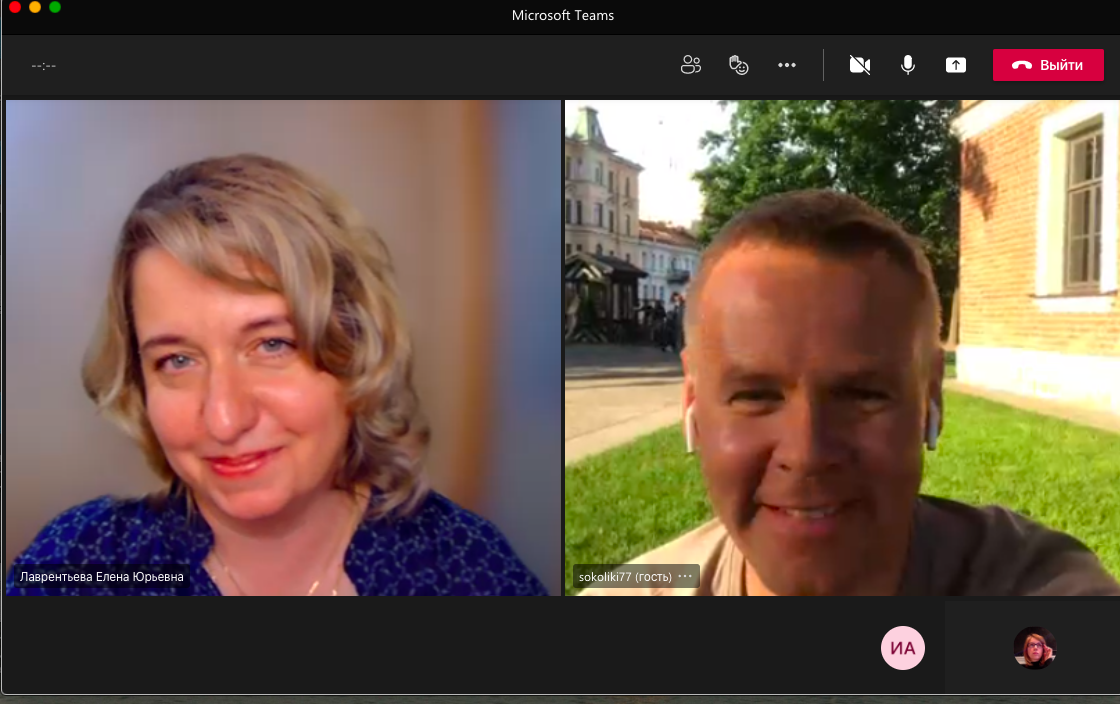Click the meeting duration timer
This screenshot has width=1120, height=704.
coord(44,66)
